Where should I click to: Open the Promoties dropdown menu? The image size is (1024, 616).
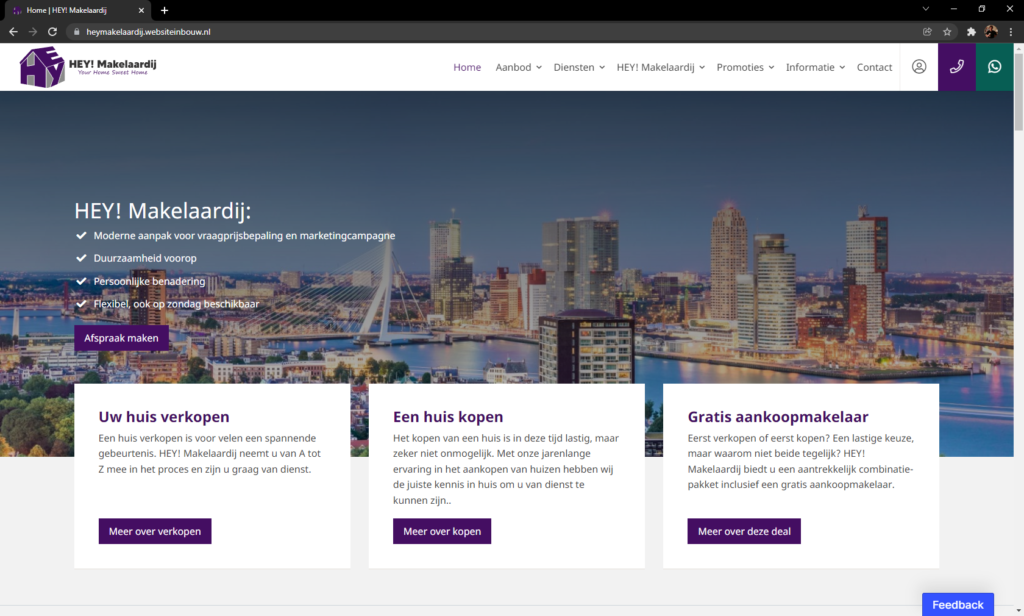pos(745,67)
